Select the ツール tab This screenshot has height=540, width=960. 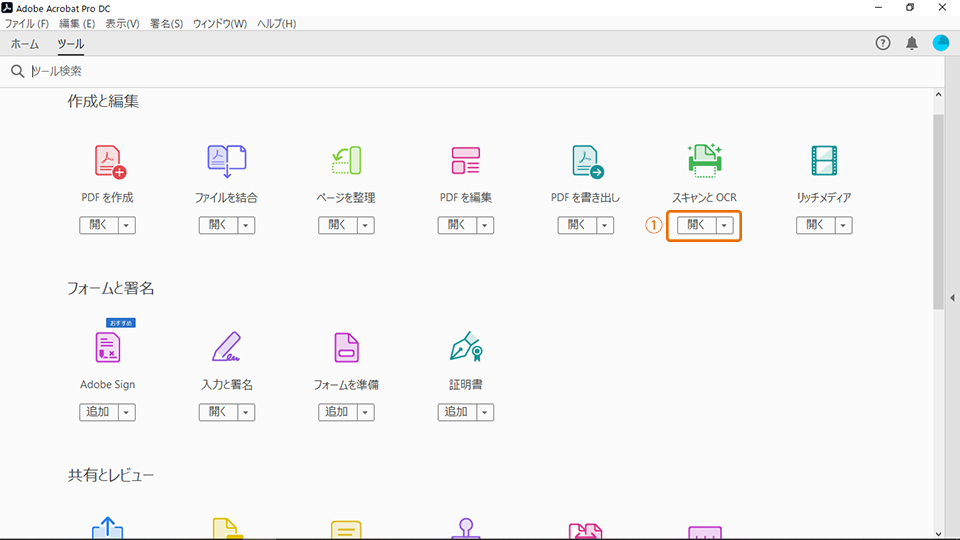point(71,44)
